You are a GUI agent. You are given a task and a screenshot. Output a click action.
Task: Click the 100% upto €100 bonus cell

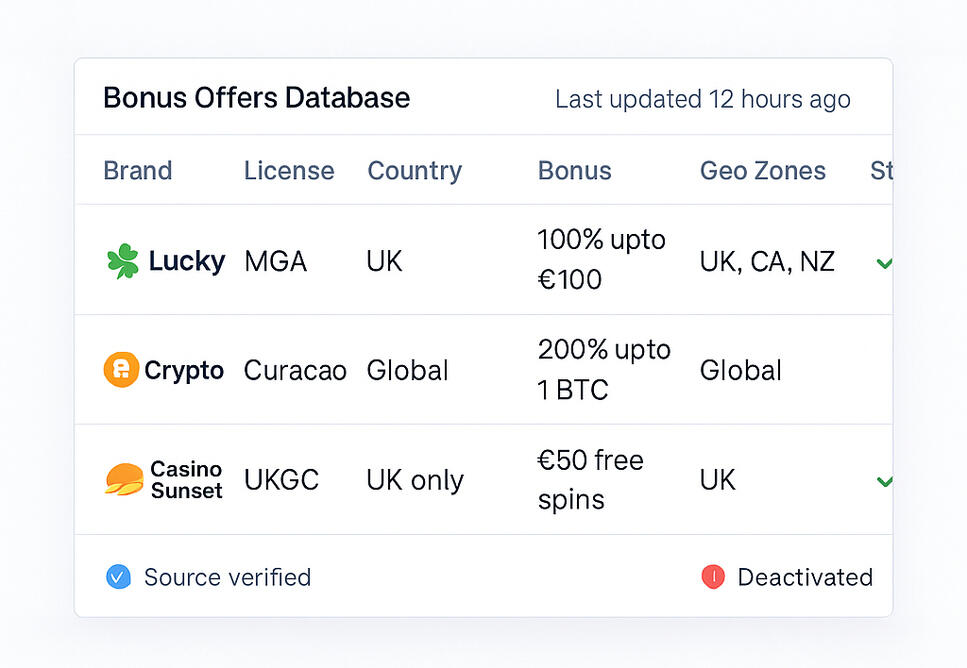point(601,260)
